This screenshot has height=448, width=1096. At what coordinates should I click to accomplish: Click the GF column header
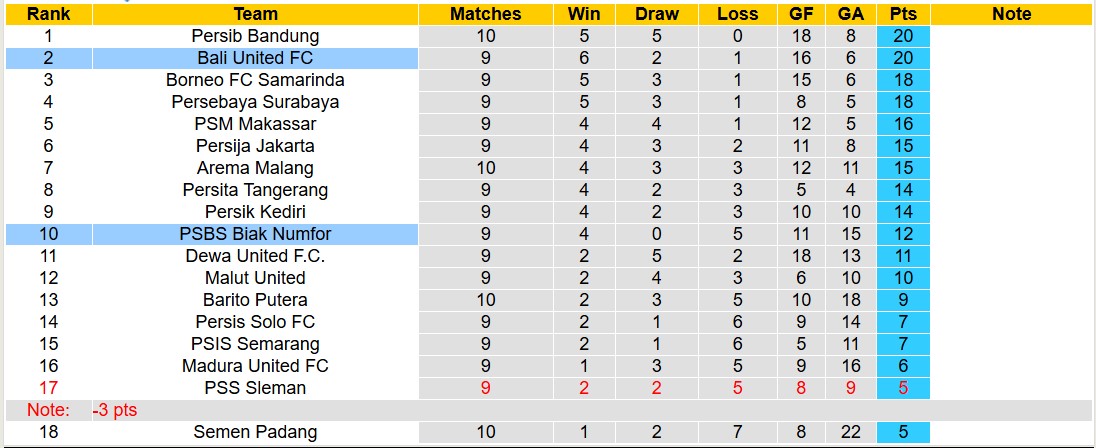[x=800, y=14]
